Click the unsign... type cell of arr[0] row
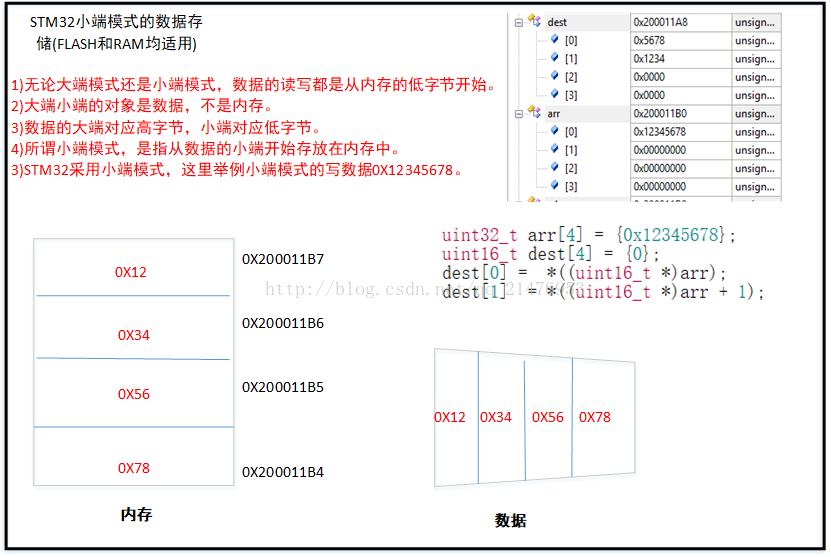 coord(755,131)
